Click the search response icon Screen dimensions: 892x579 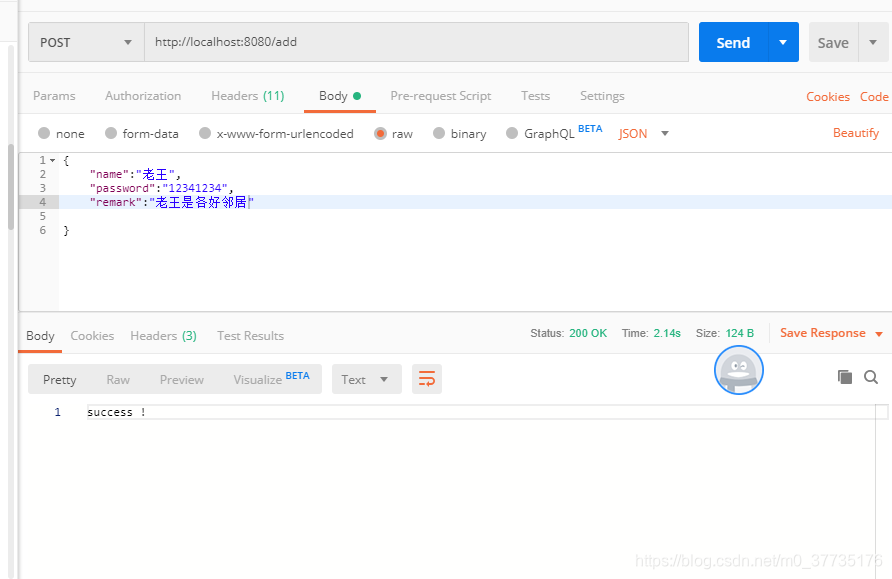(871, 377)
